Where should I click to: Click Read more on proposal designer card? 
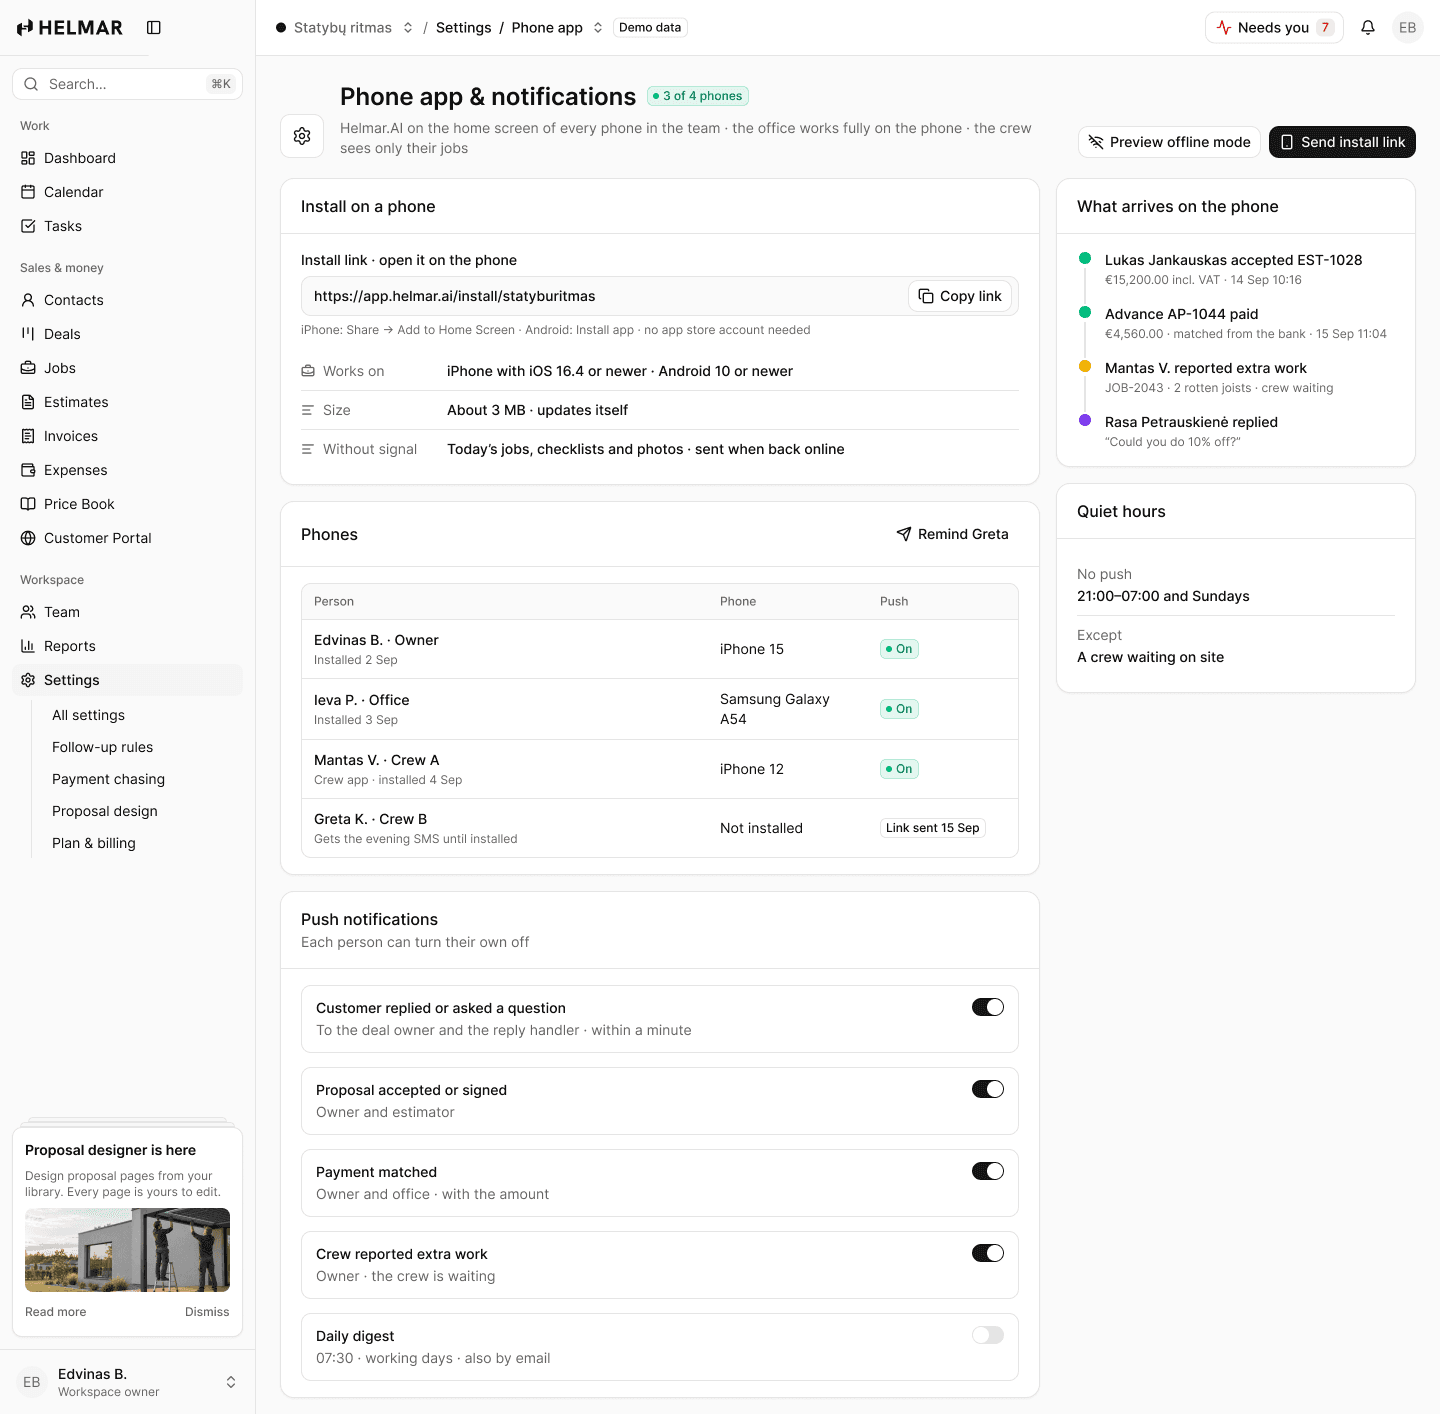pos(56,1312)
